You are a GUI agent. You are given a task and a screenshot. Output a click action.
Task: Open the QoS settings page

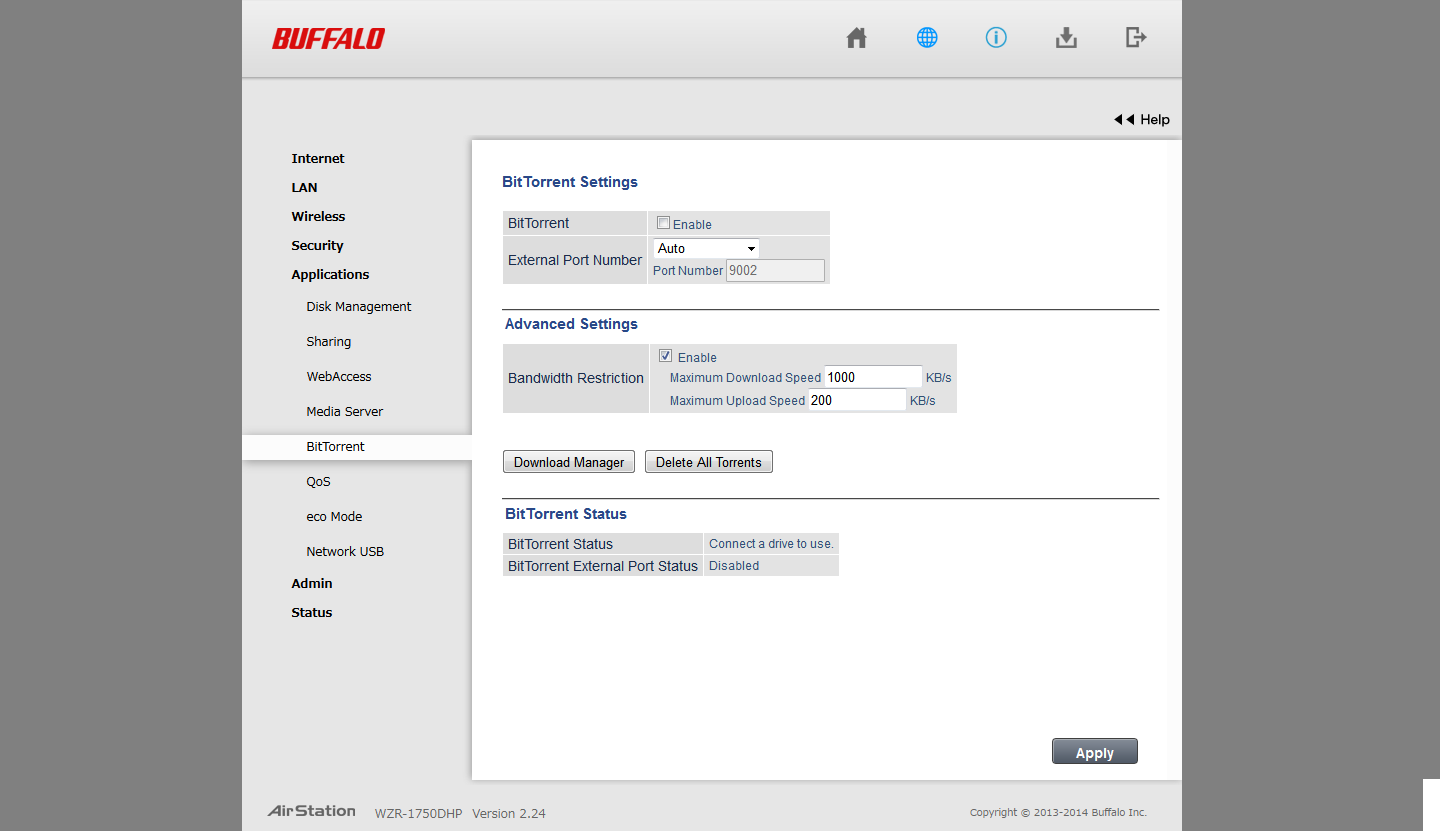tap(318, 481)
